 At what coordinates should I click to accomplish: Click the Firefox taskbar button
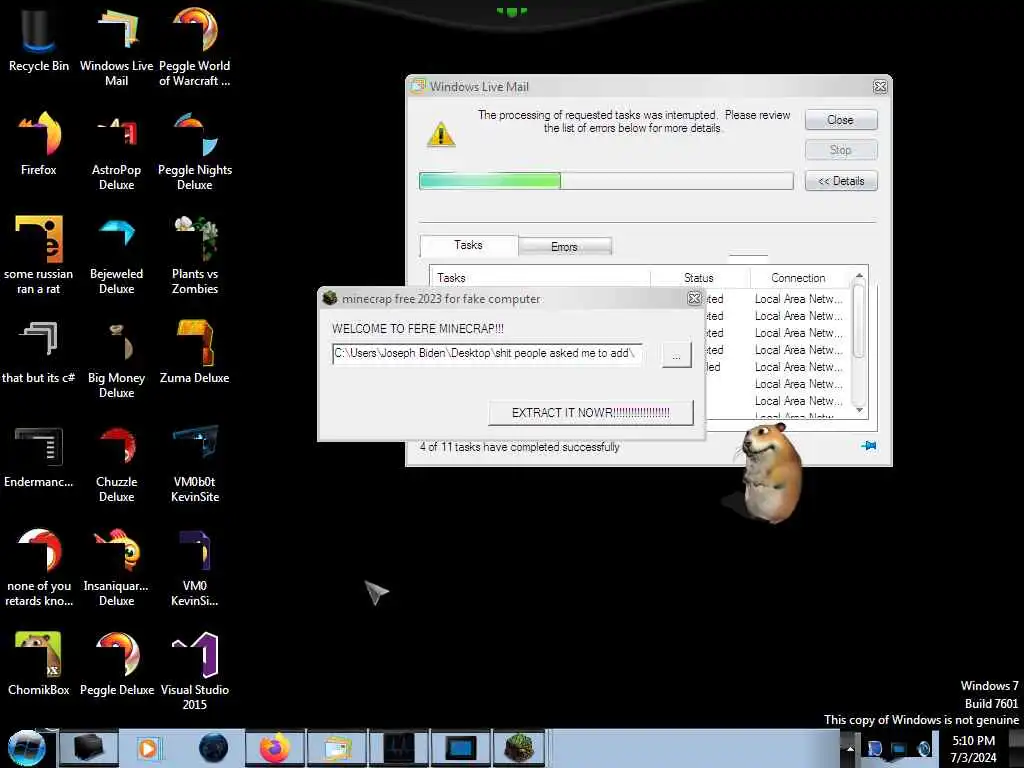[275, 748]
